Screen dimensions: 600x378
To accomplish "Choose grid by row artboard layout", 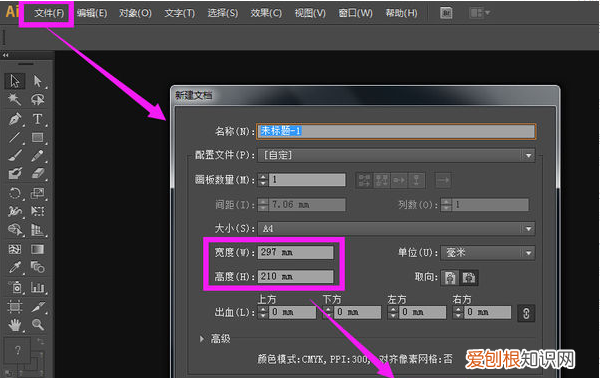I will click(x=364, y=180).
